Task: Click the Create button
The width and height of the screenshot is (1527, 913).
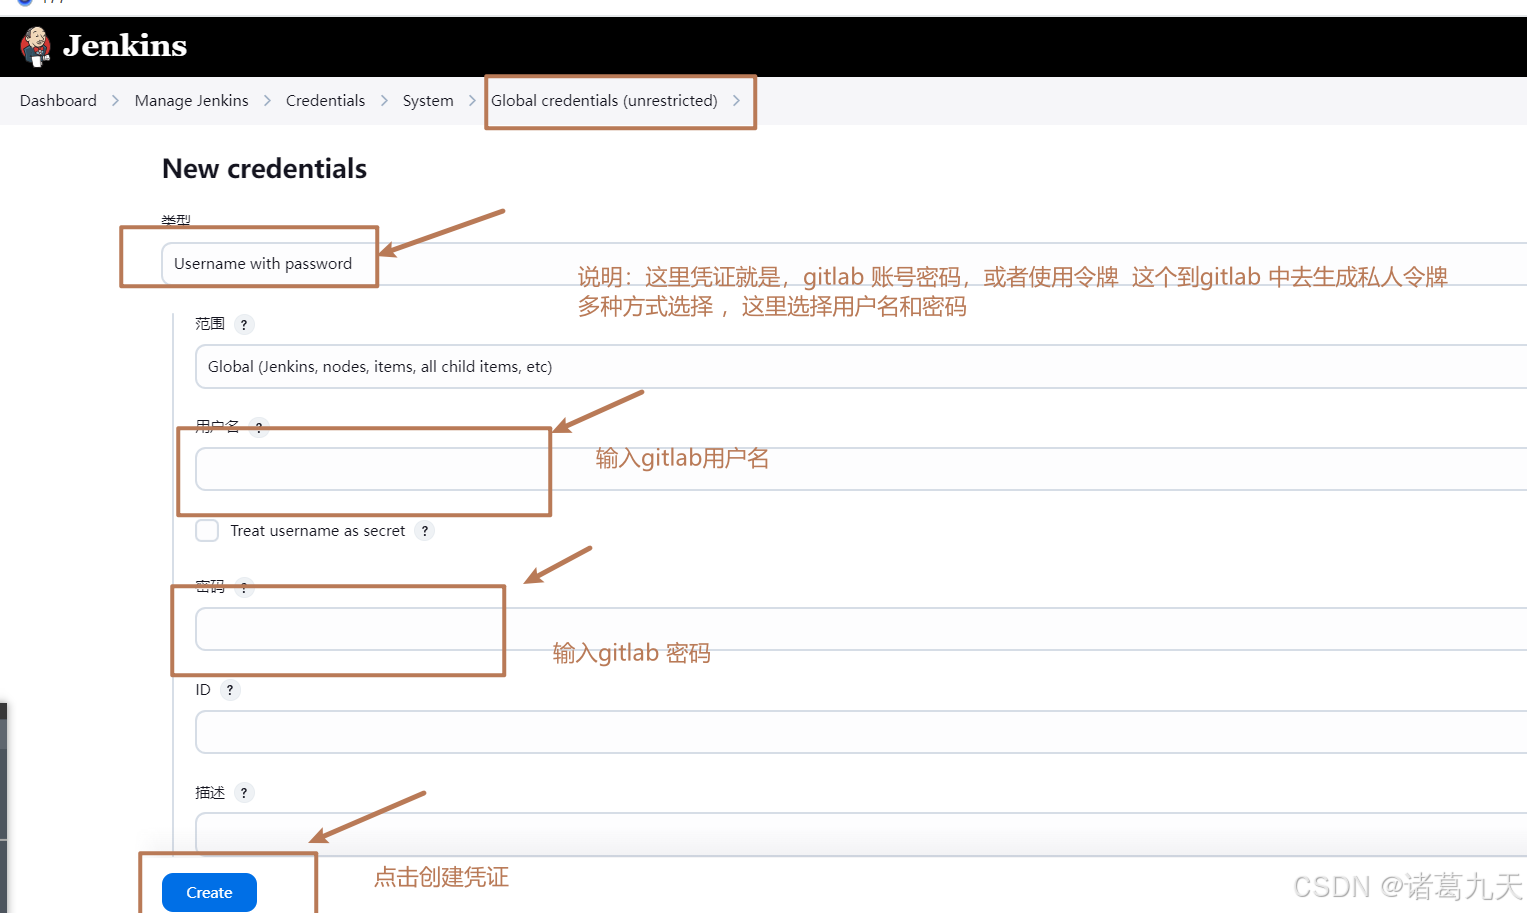Action: 208,892
